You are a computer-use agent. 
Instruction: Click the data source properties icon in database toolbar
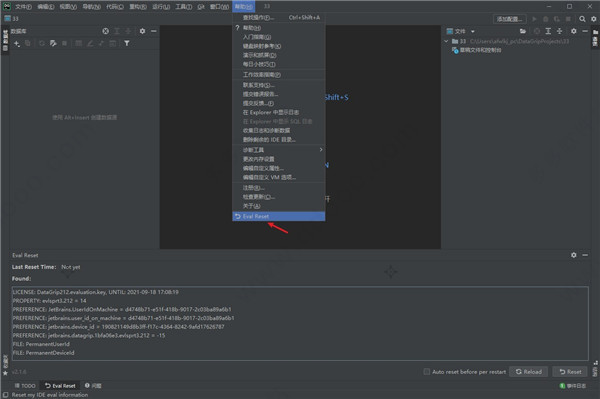53,43
